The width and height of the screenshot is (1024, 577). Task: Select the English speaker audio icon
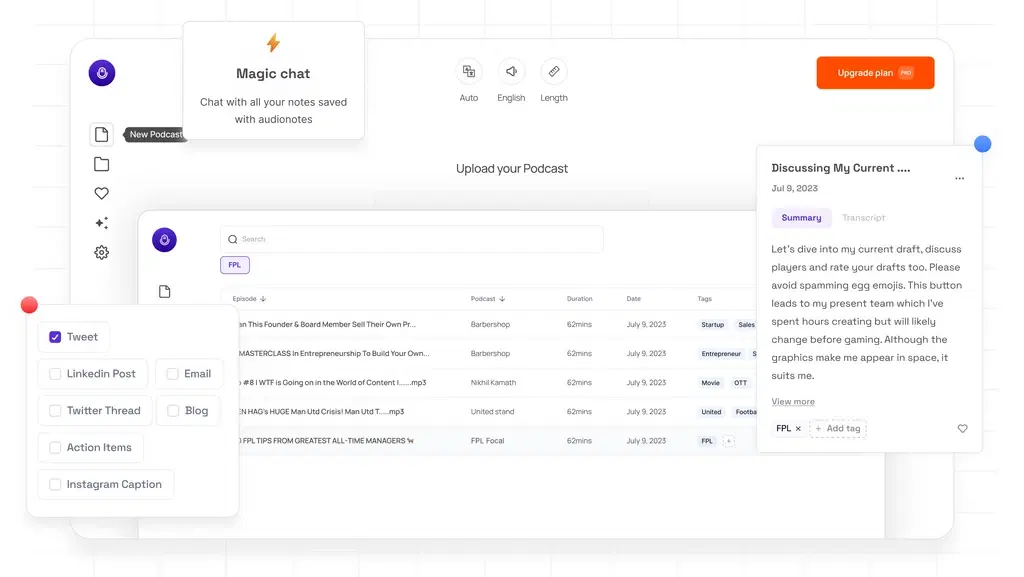[511, 72]
